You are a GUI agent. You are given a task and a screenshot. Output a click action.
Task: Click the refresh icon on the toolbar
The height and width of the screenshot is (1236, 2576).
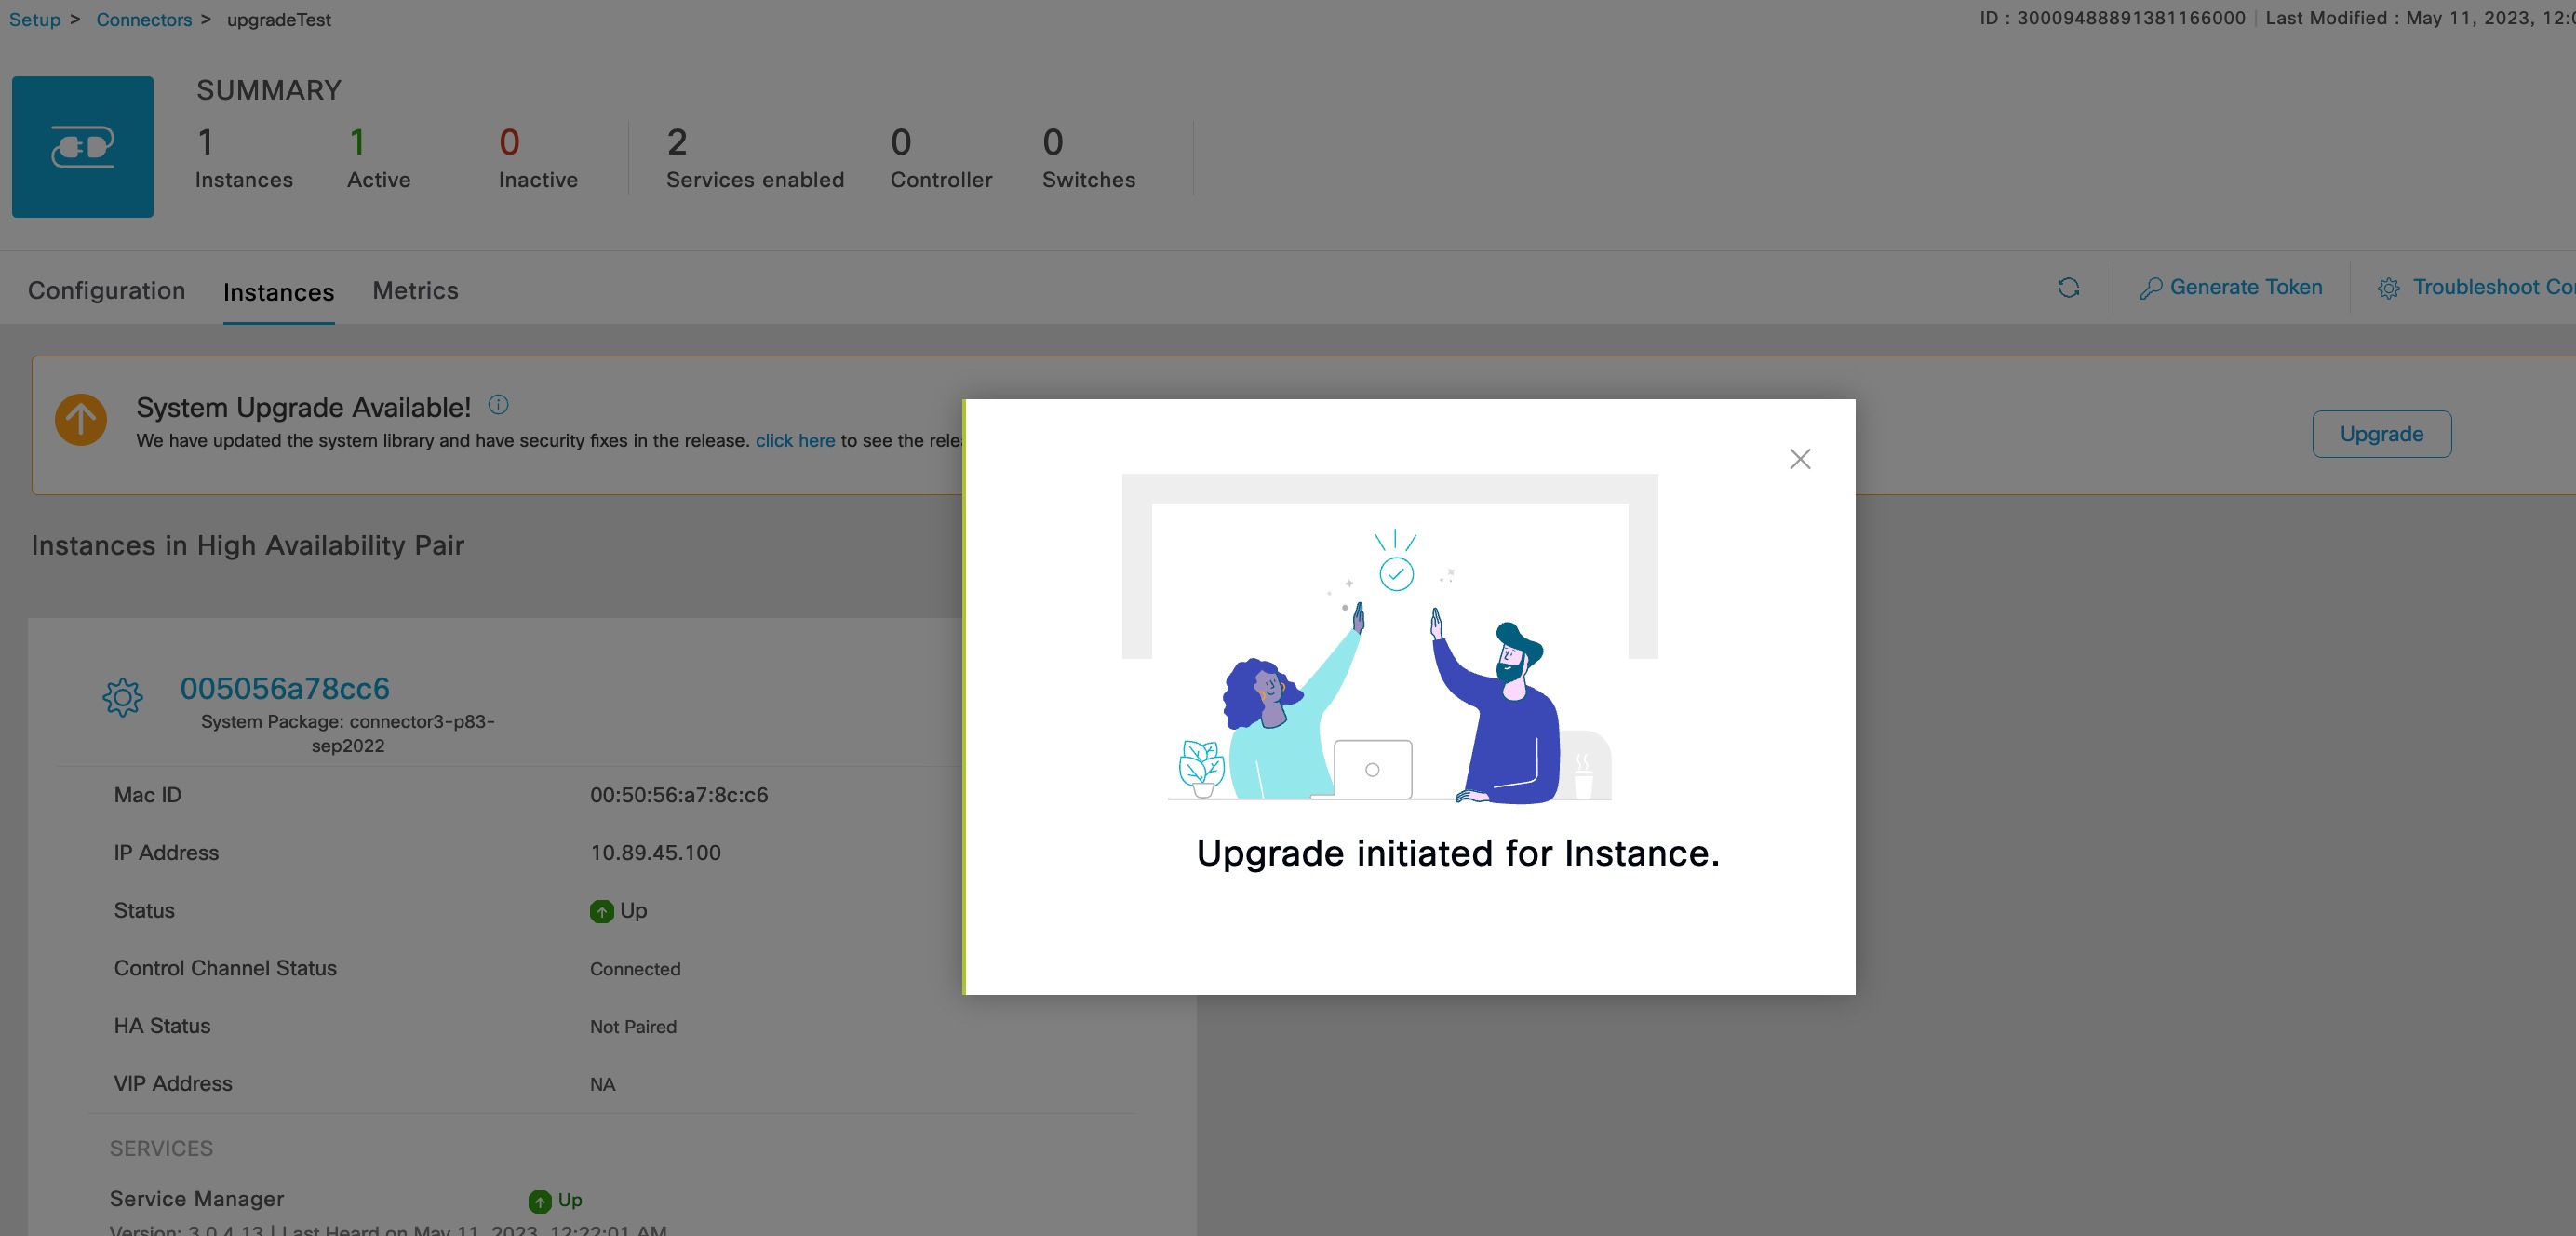click(x=2069, y=288)
